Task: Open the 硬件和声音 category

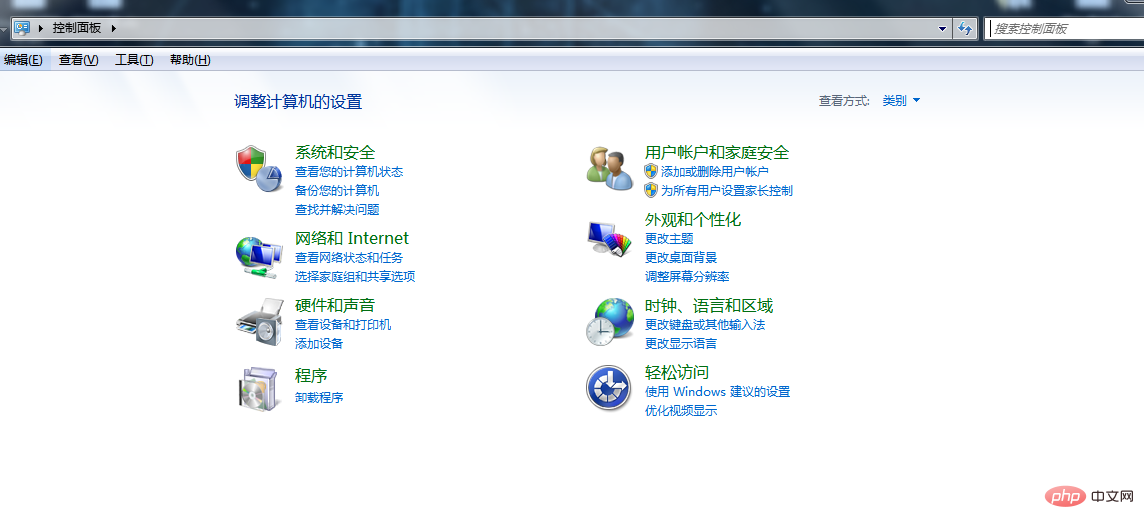Action: tap(335, 305)
